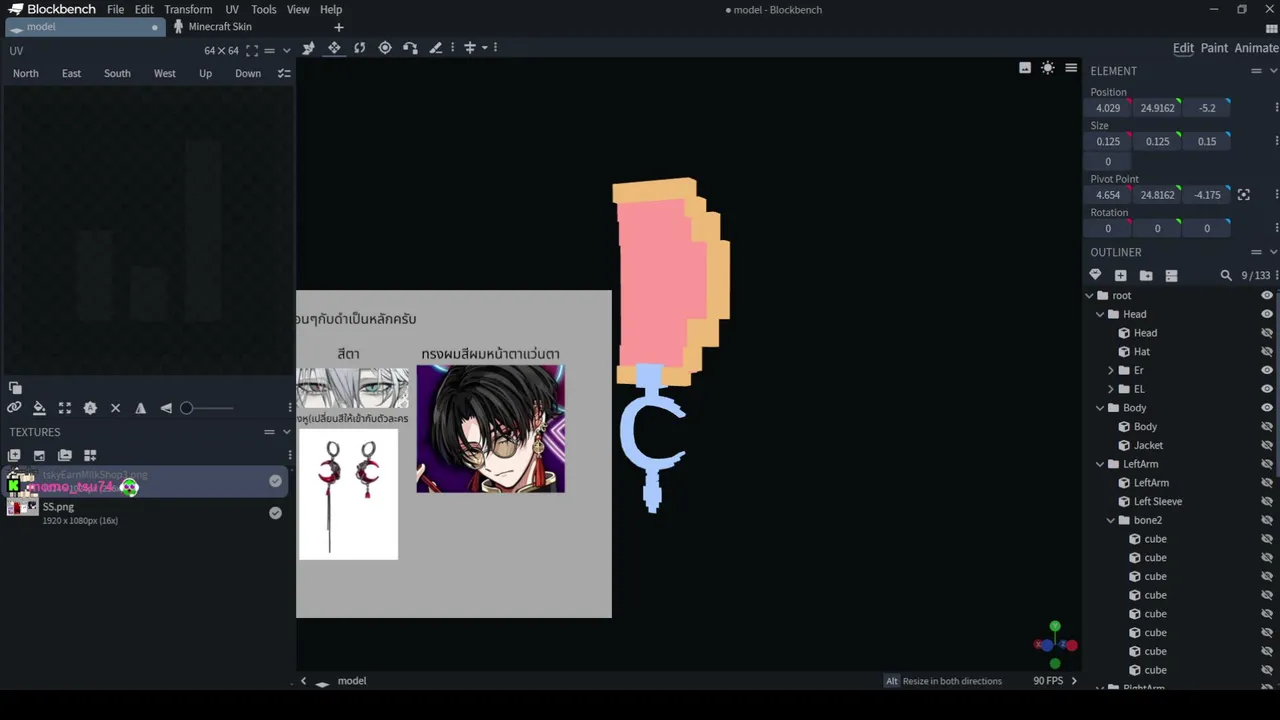Open the Edit menu
Image resolution: width=1280 pixels, height=720 pixels.
pyautogui.click(x=144, y=9)
